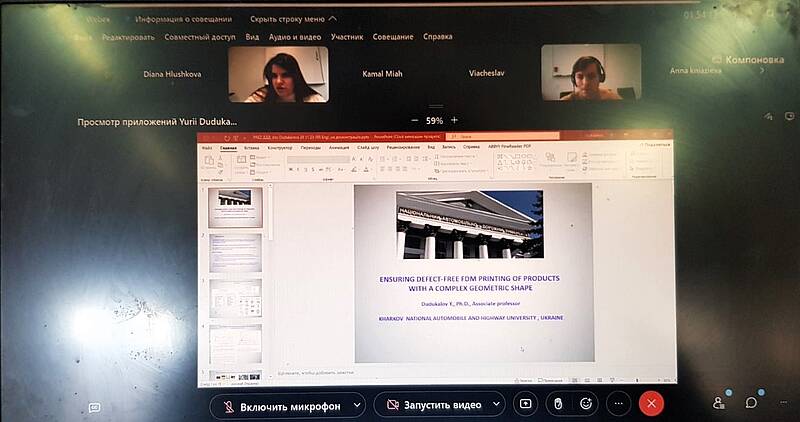Click the fullscreen icon near top right of share
The width and height of the screenshot is (800, 422).
click(x=790, y=117)
